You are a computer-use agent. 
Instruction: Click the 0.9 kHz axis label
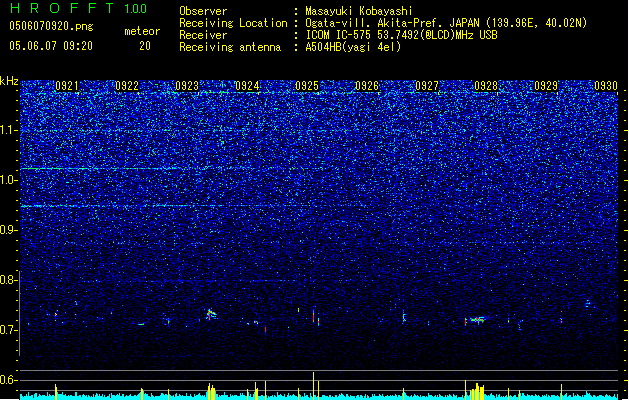pos(9,230)
